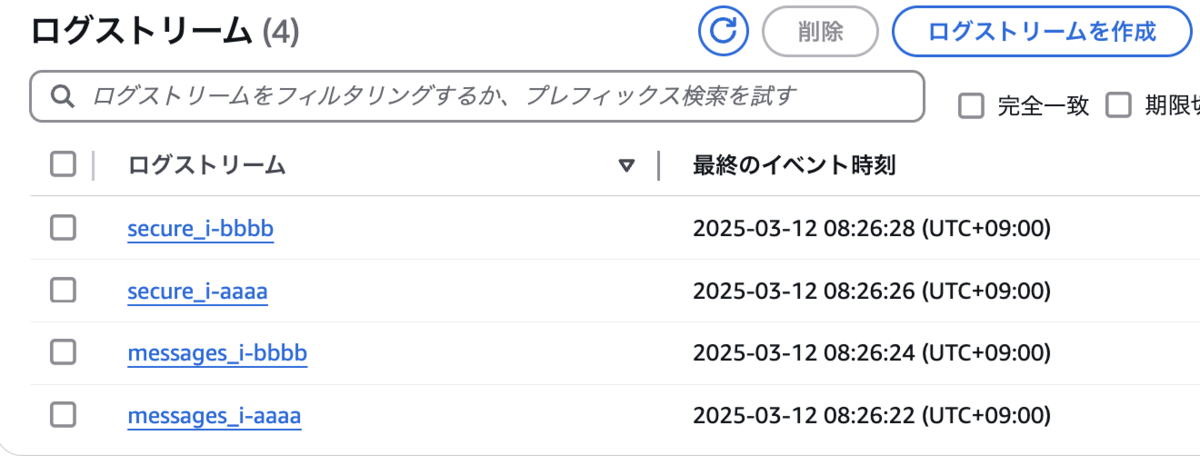Viewport: 1200px width, 465px height.
Task: Click the 最終のイベント時刻 column header
Action: click(793, 166)
